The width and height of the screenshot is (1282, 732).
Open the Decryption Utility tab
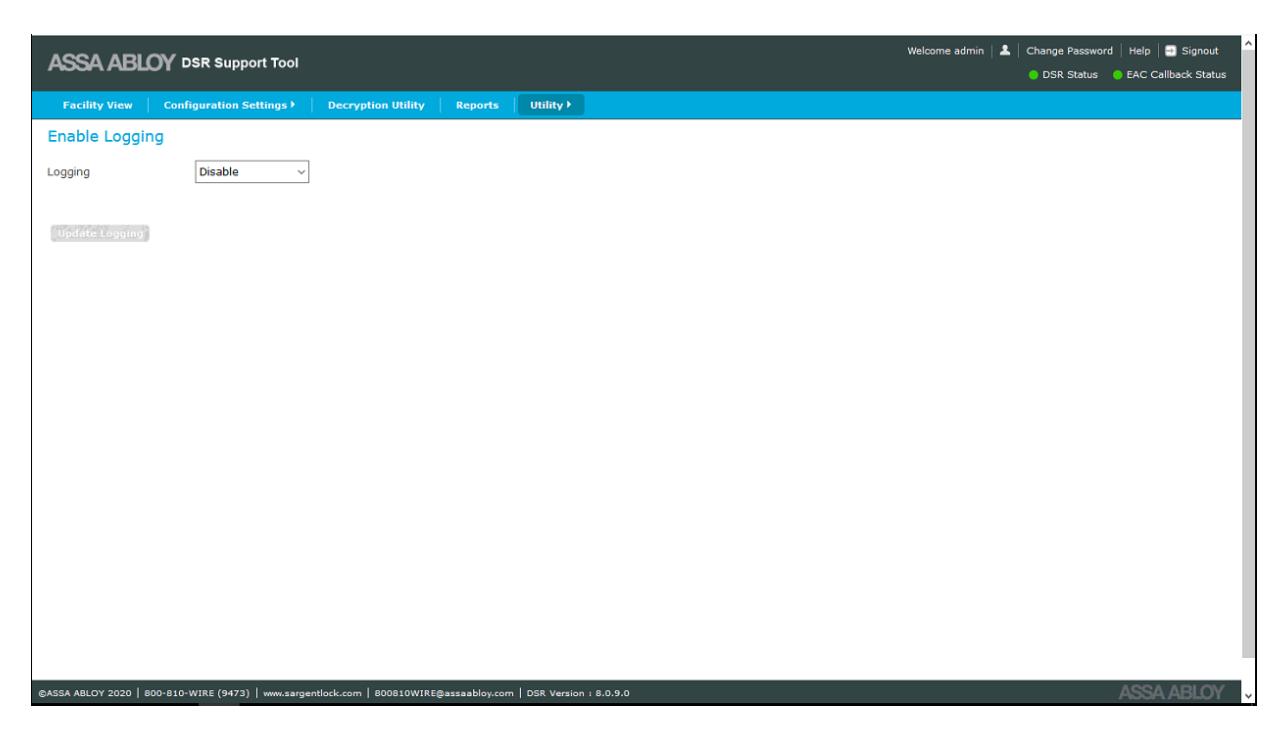tap(376, 105)
